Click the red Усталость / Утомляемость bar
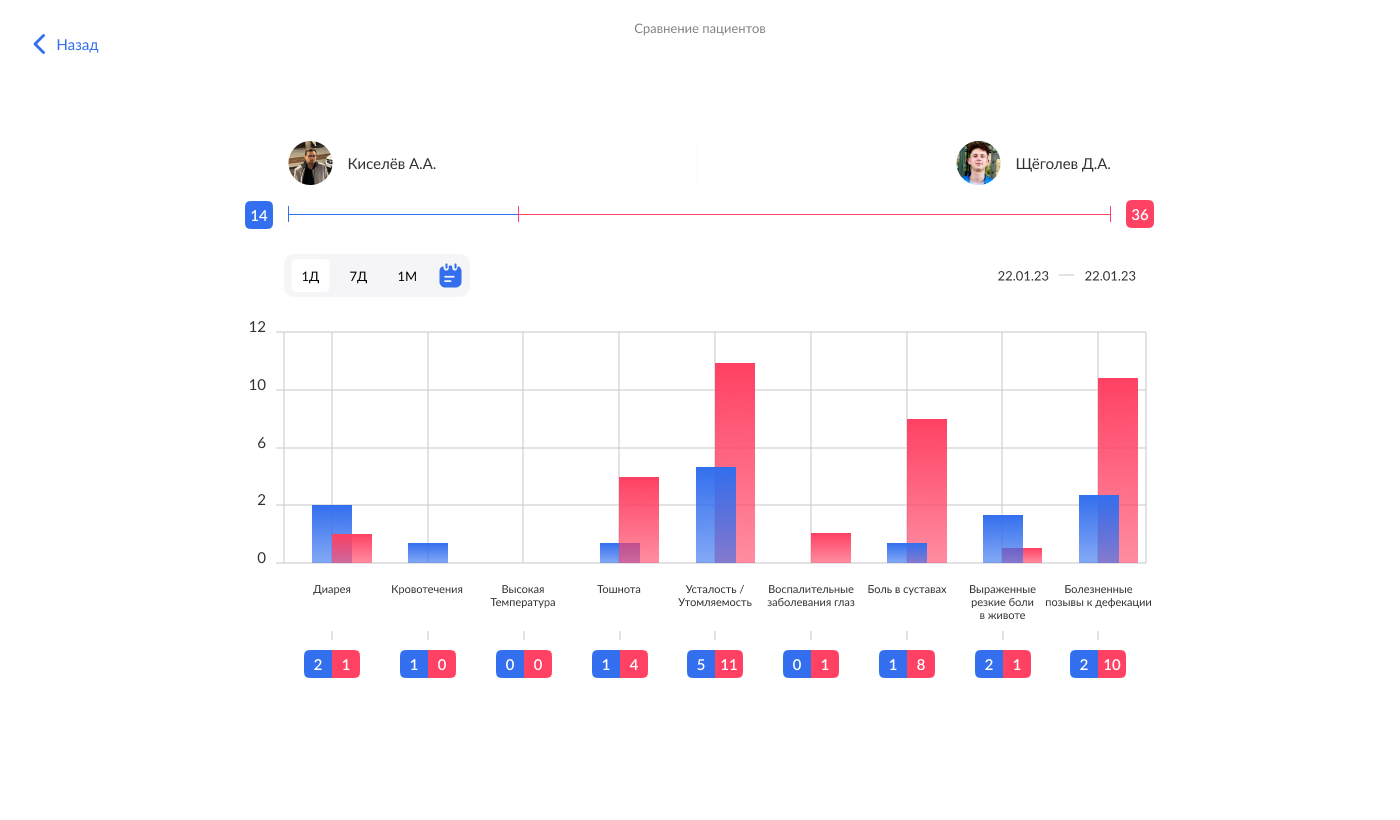 [x=735, y=463]
